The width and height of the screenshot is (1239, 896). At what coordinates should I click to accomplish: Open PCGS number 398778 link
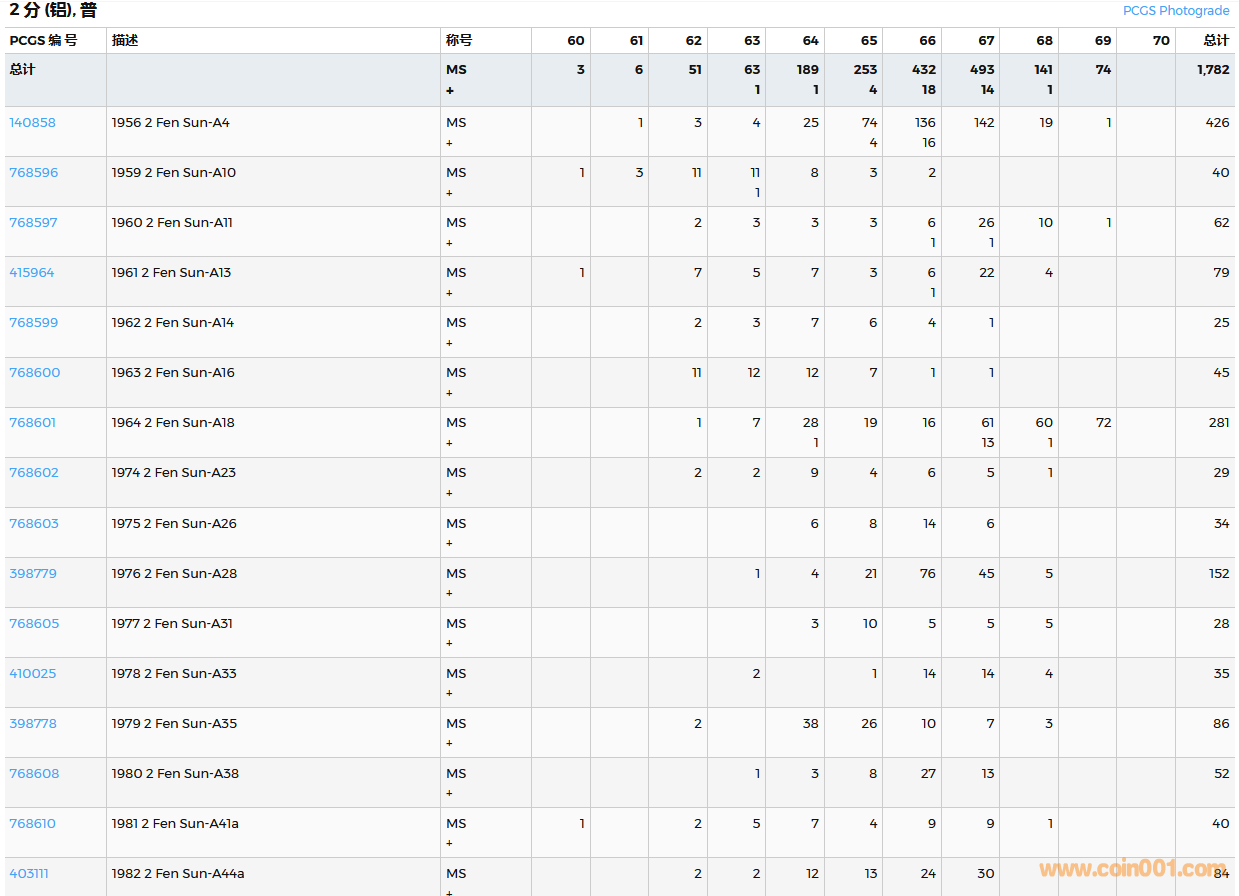coord(33,724)
